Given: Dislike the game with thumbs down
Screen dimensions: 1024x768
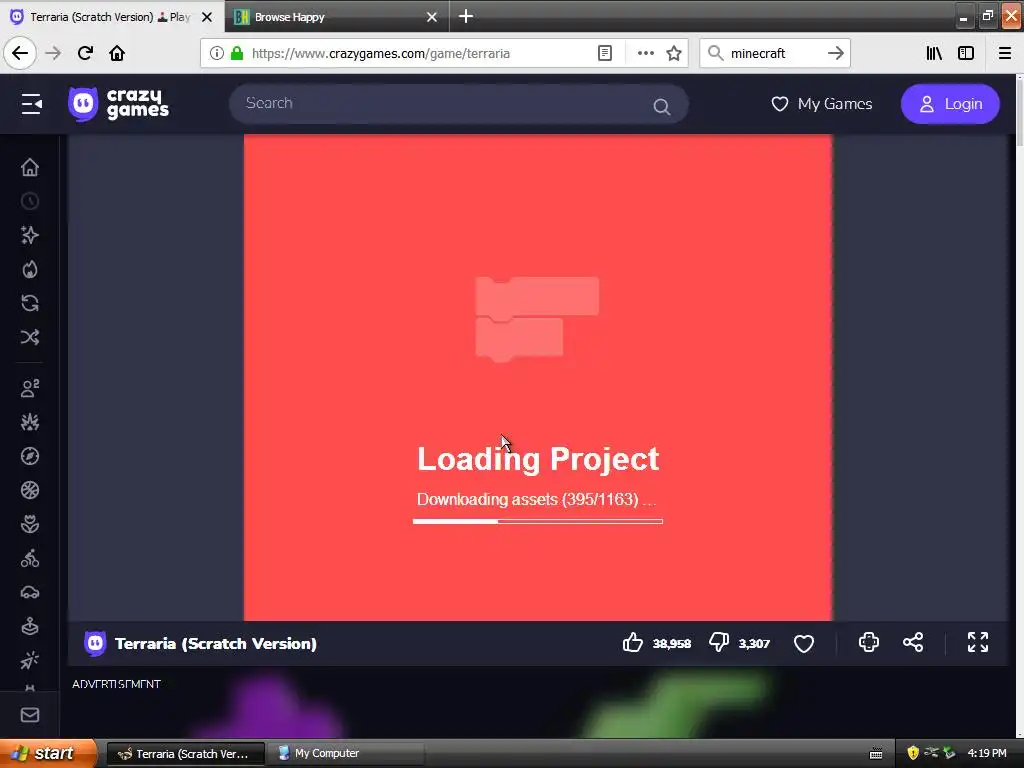Looking at the screenshot, I should (x=719, y=643).
